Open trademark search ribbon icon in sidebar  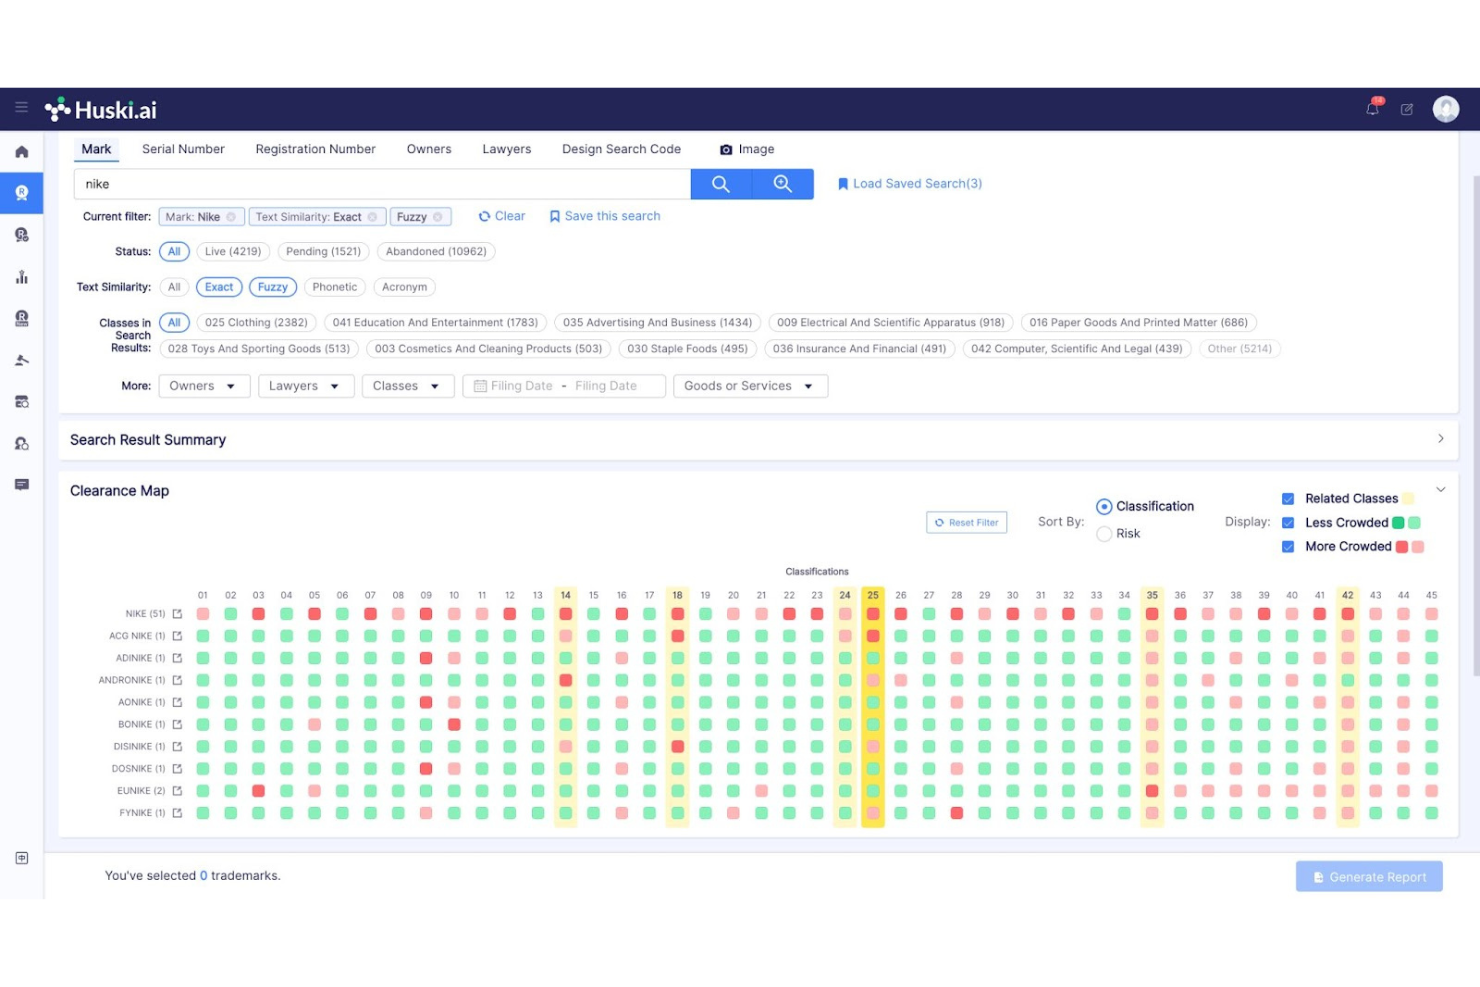(x=21, y=193)
